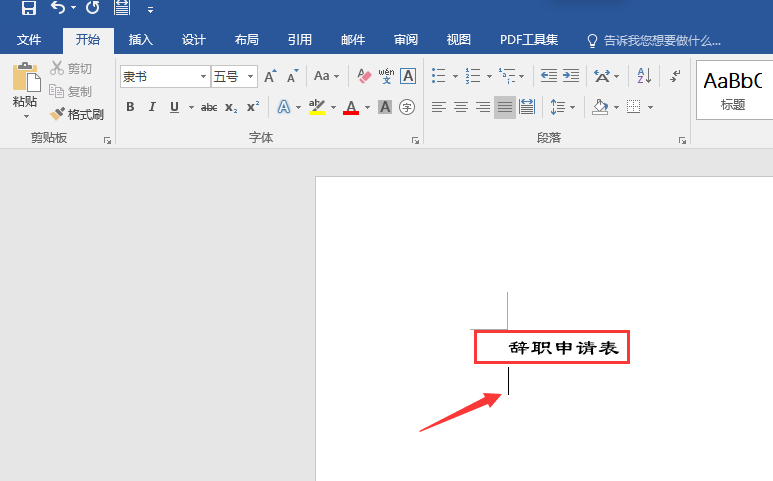773x481 pixels.
Task: Open the Customize Quick Access Toolbar menu
Action: (x=150, y=9)
